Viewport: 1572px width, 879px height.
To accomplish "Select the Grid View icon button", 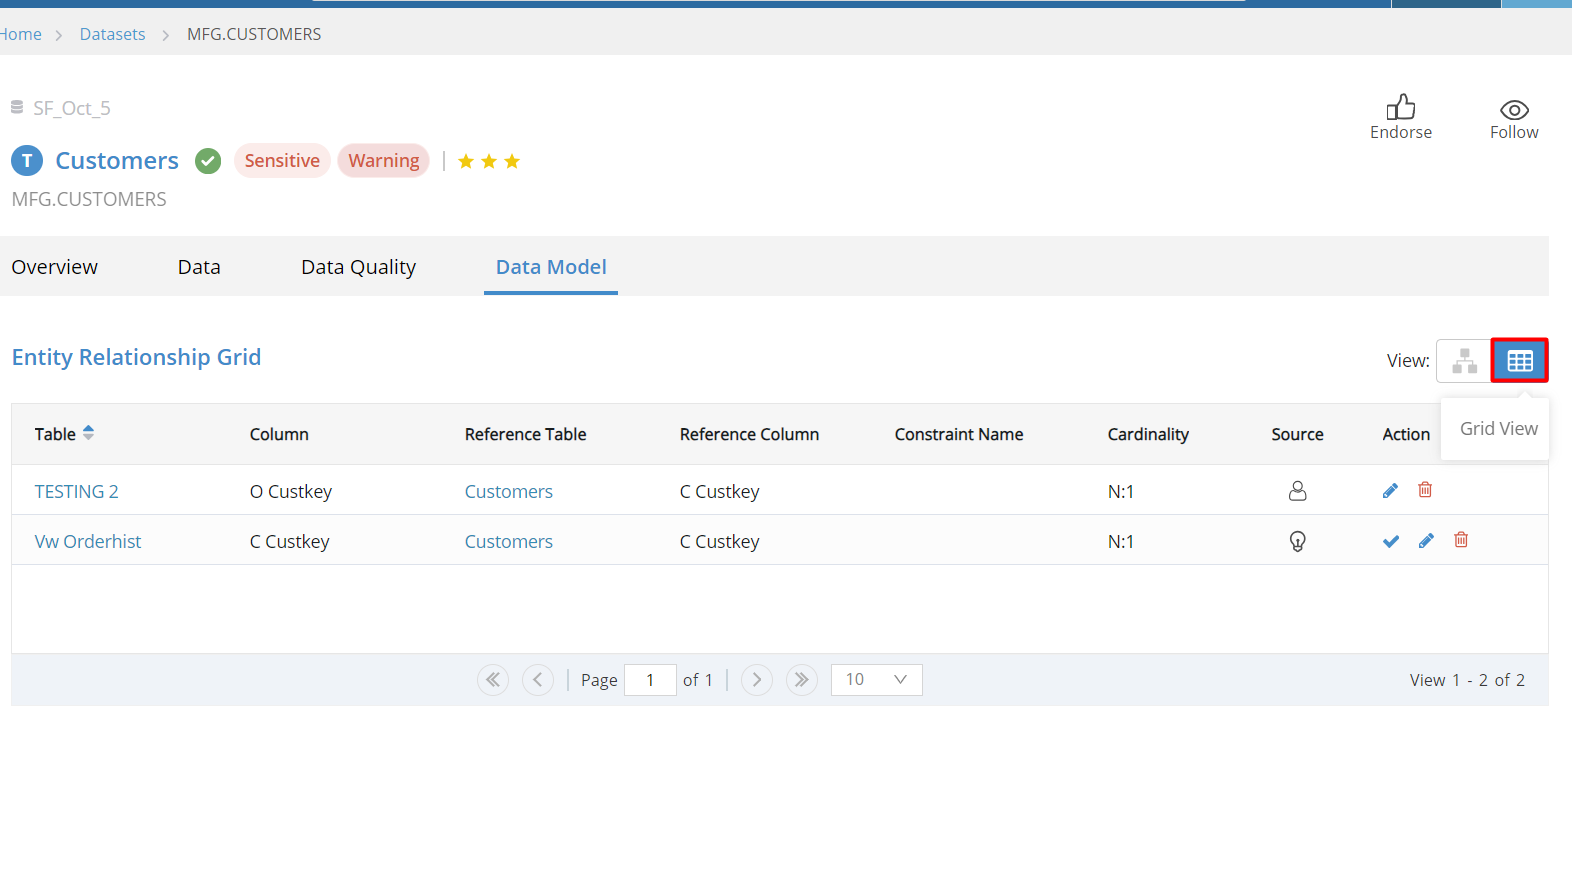I will click(x=1519, y=361).
